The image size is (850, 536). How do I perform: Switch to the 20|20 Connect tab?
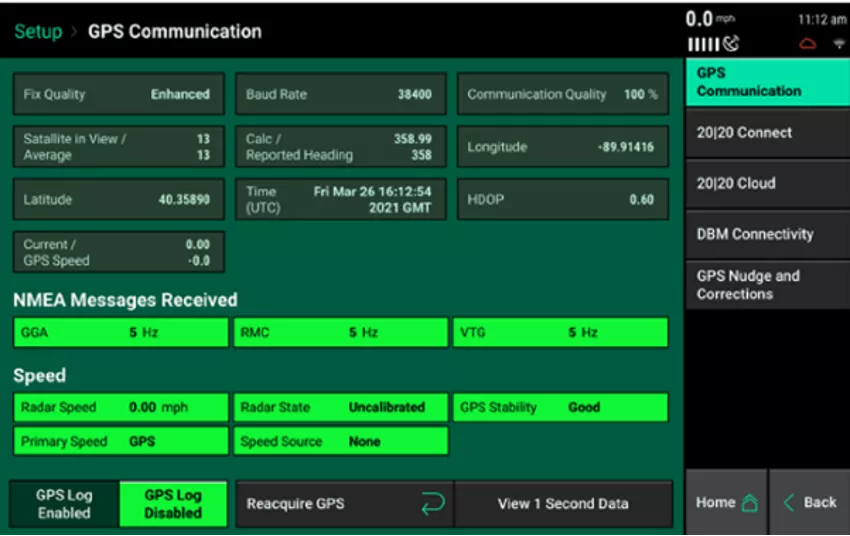click(x=766, y=133)
